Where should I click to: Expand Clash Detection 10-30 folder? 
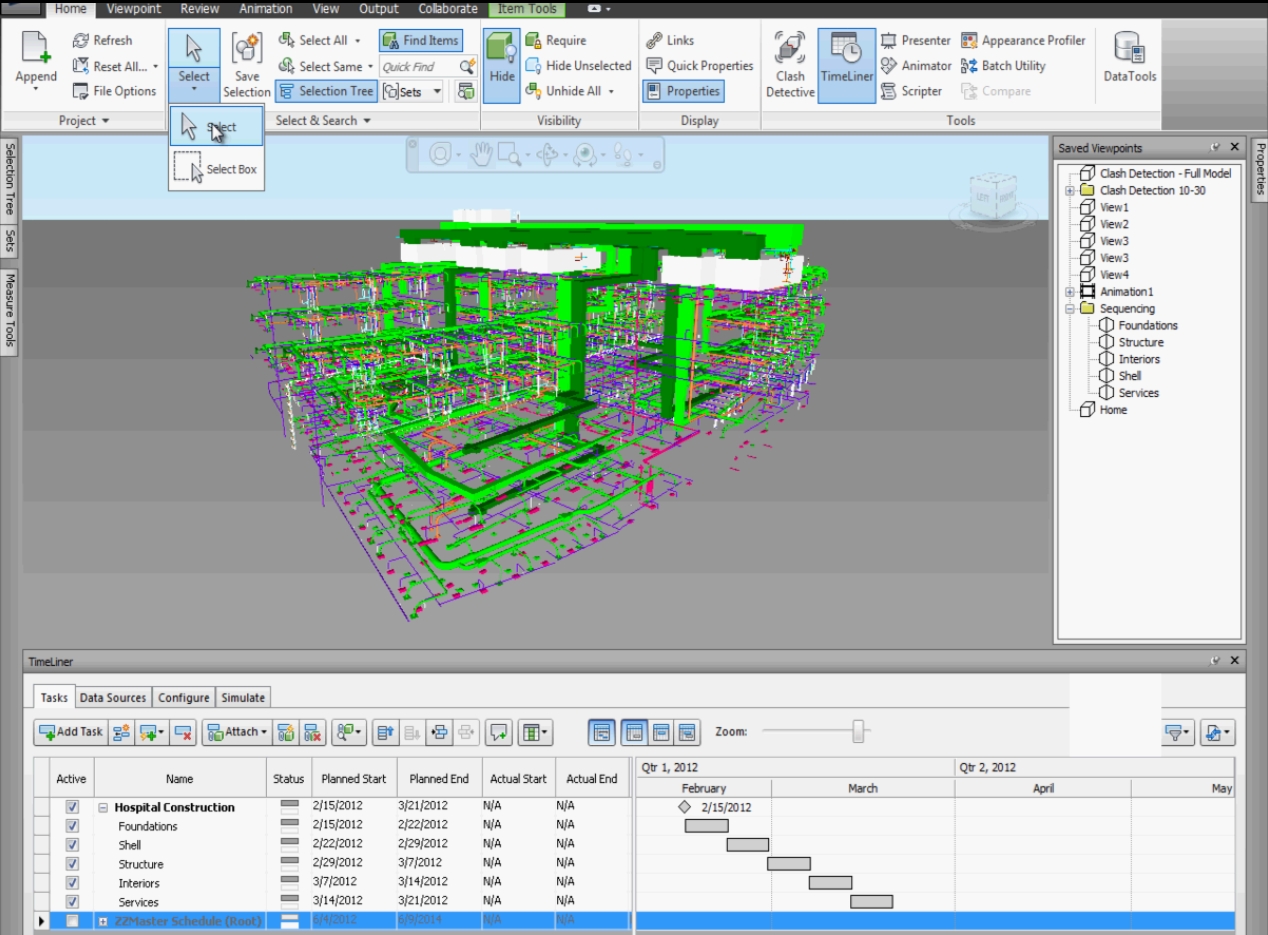tap(1070, 190)
